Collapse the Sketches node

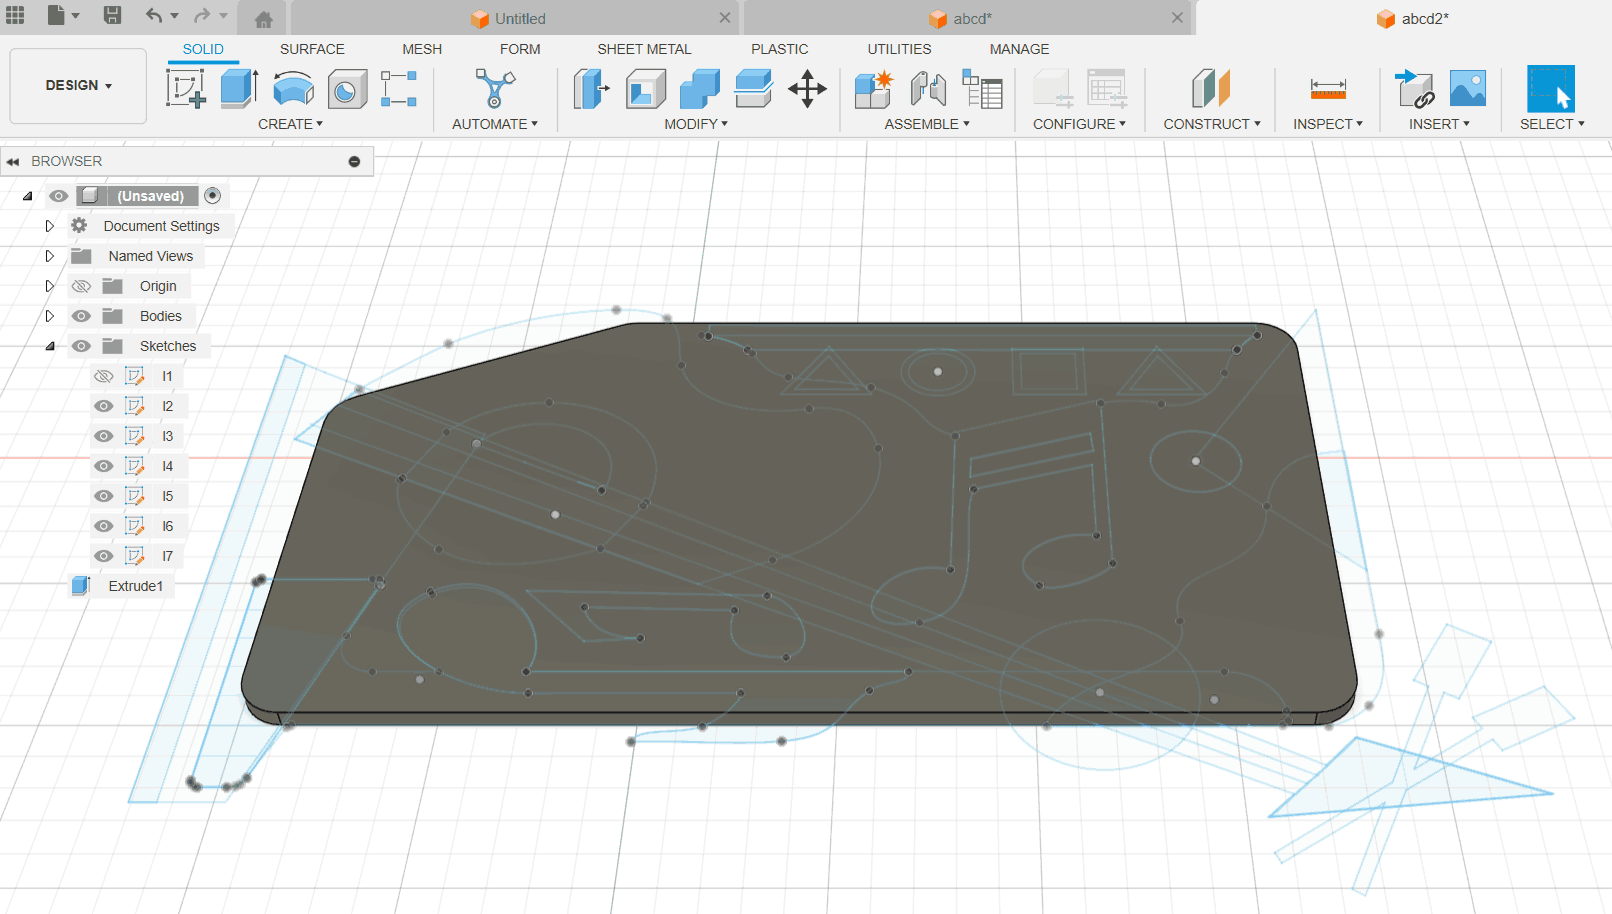click(49, 346)
